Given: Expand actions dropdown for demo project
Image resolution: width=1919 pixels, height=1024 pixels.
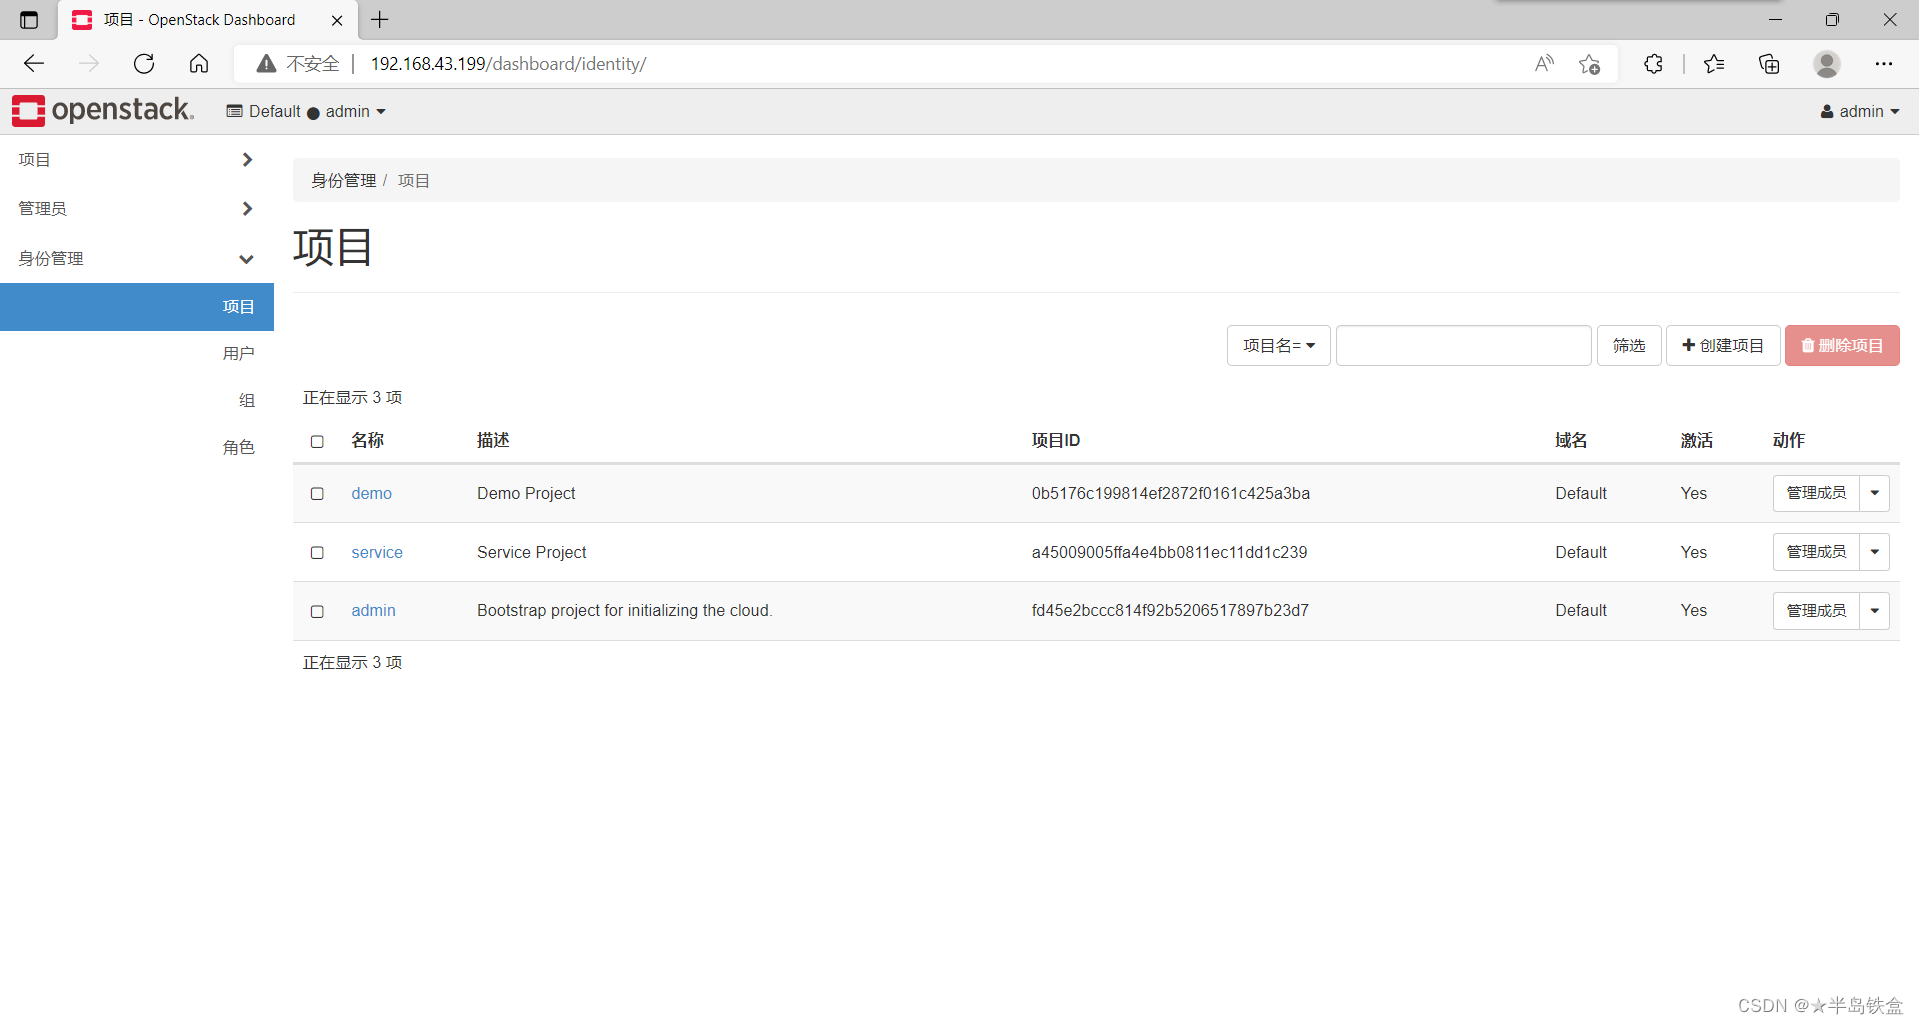Looking at the screenshot, I should click(1874, 493).
